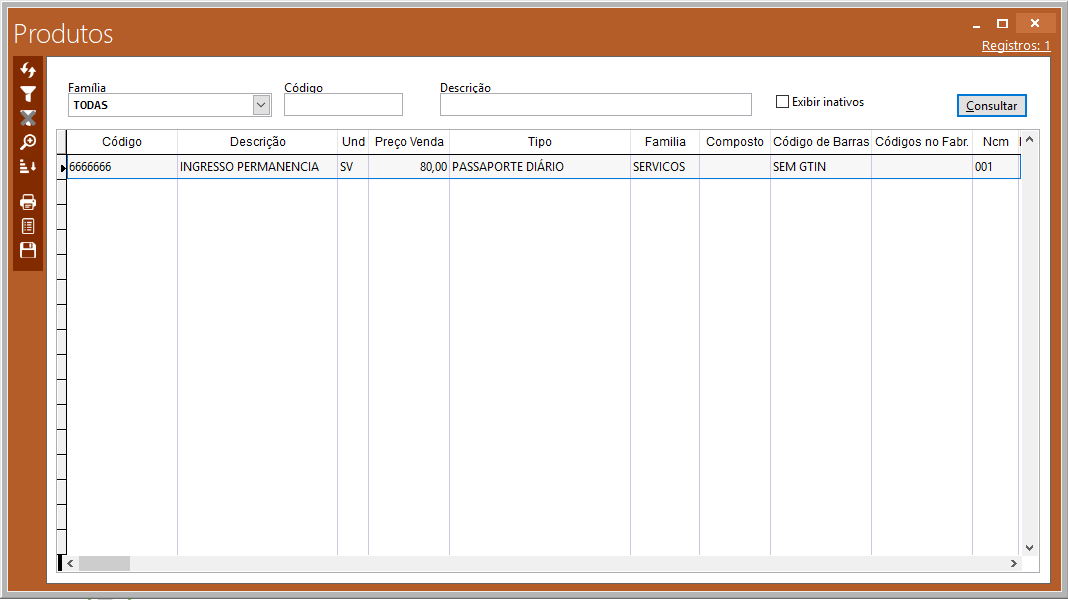
Task: Click the Descrição search field
Action: 595,105
